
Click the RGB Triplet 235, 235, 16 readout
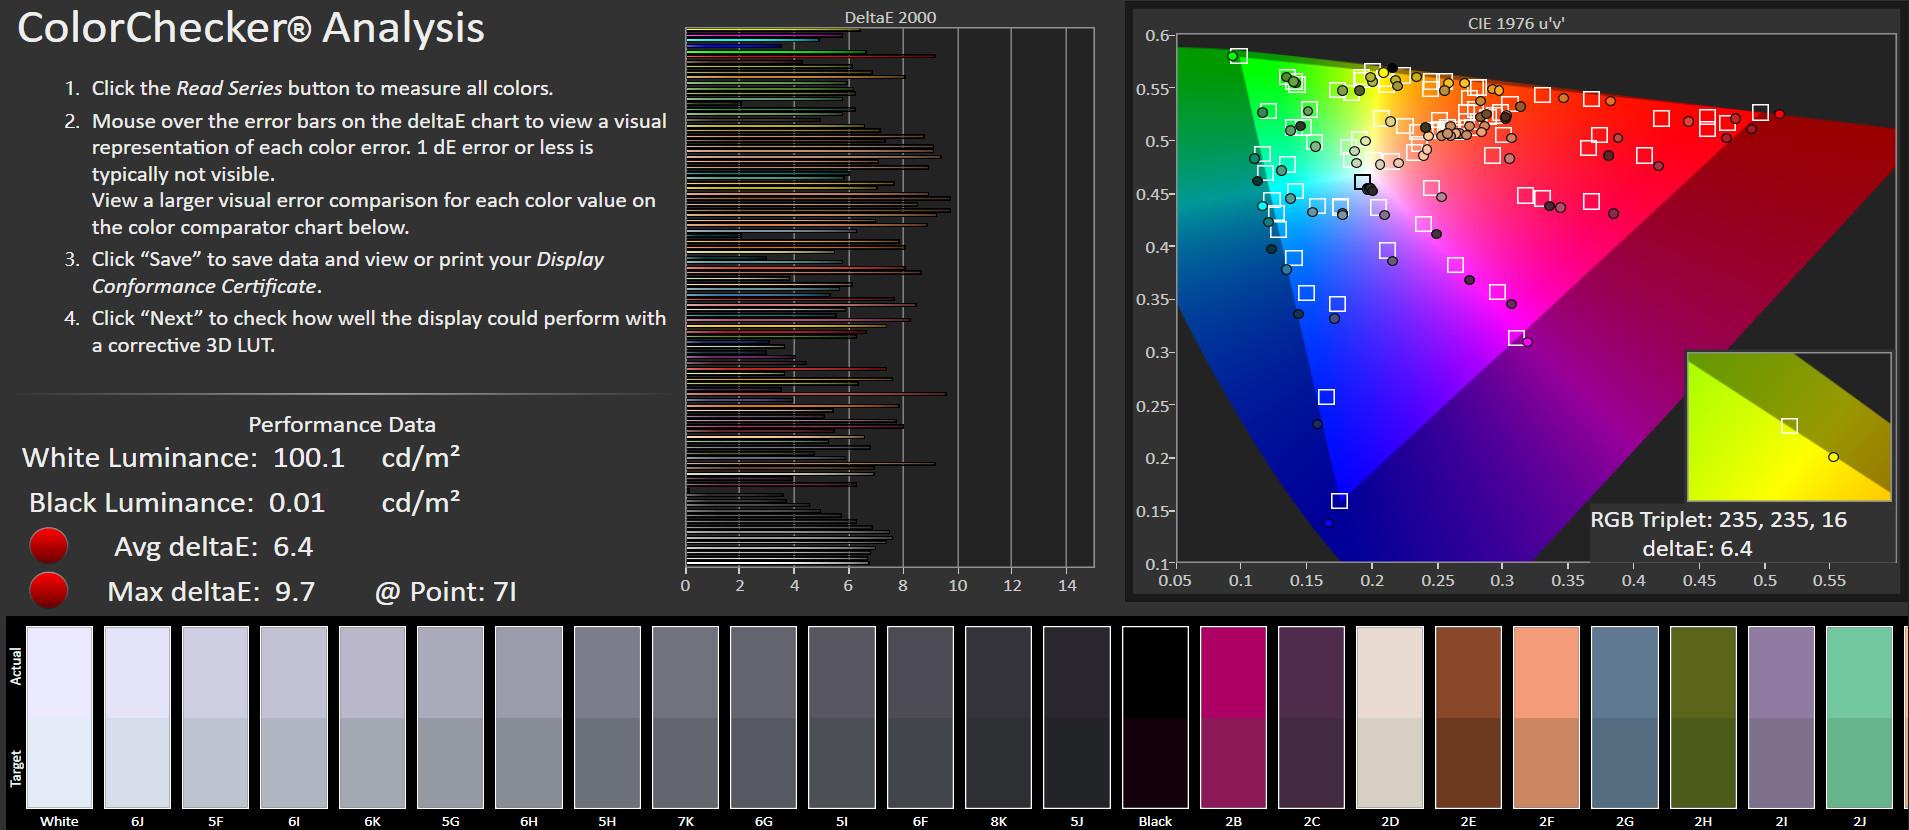point(1719,520)
